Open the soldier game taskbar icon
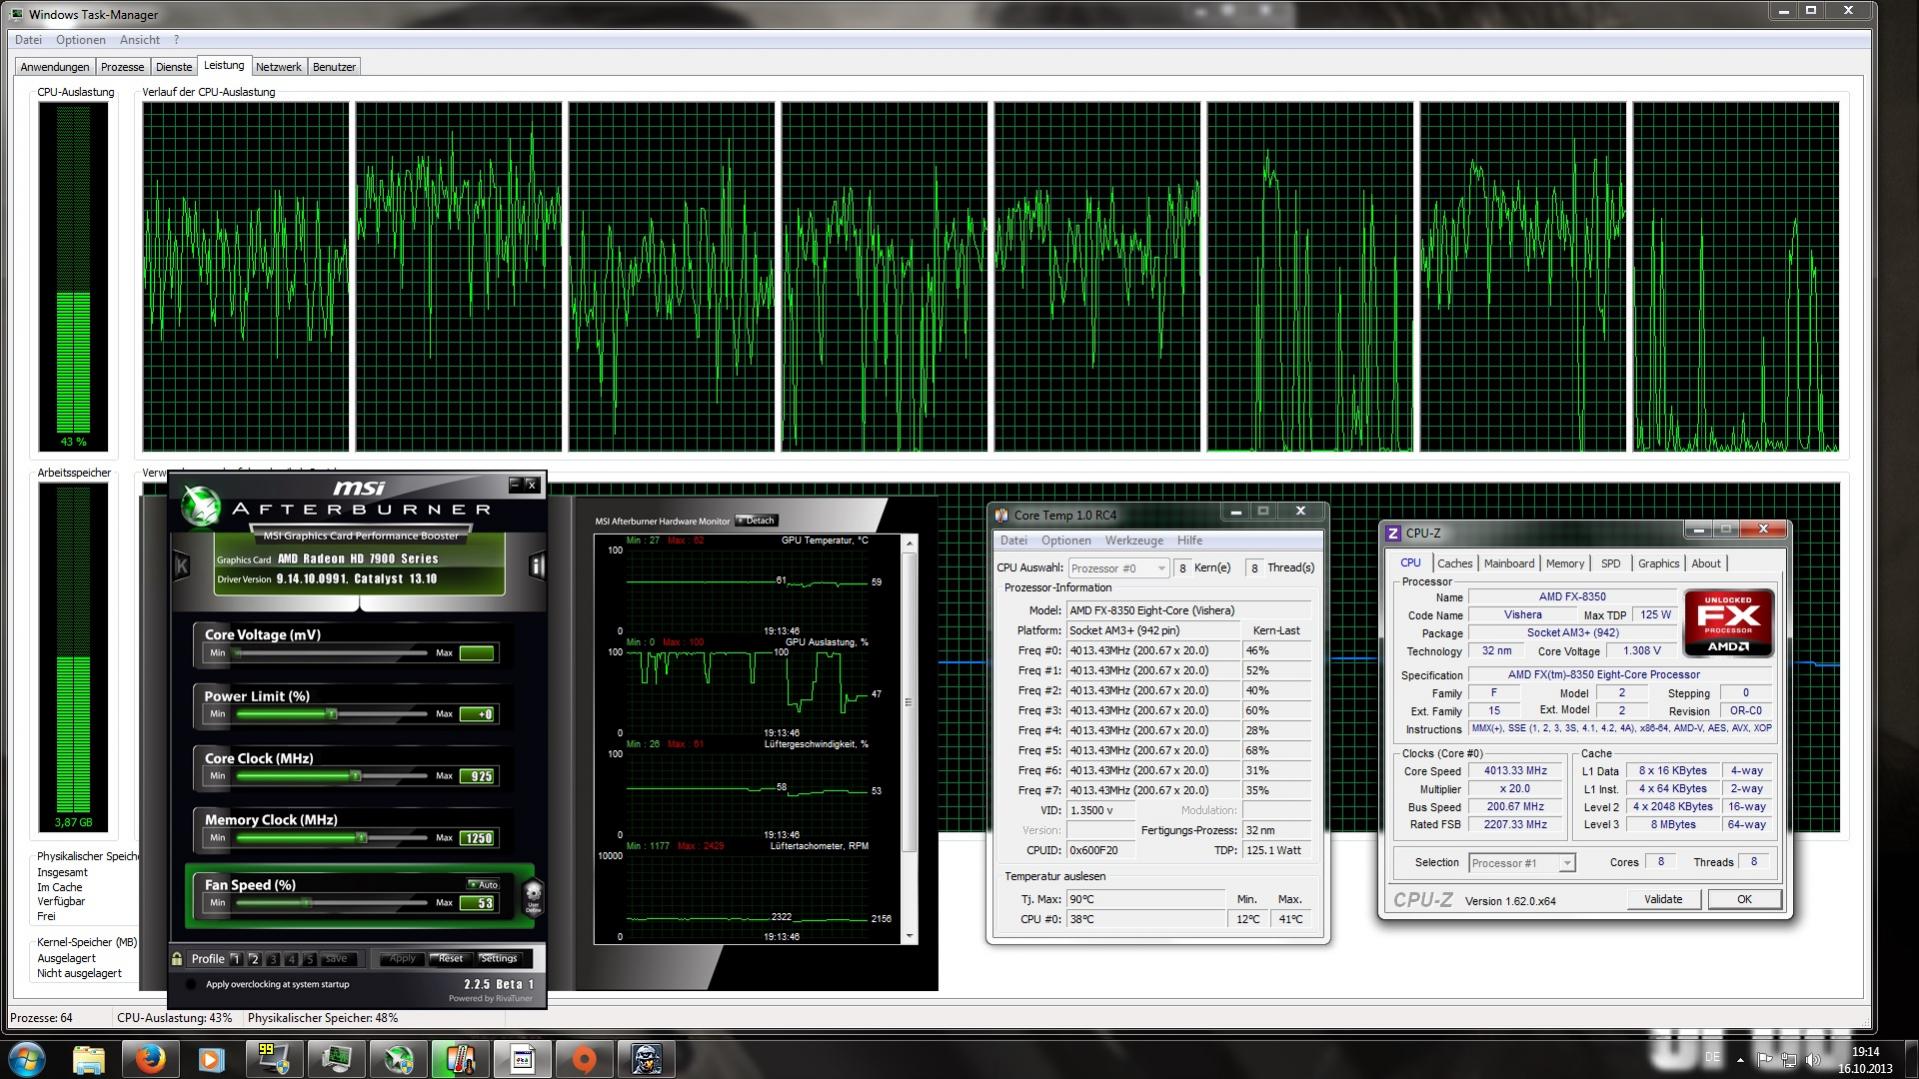Image resolution: width=1919 pixels, height=1079 pixels. pyautogui.click(x=645, y=1059)
